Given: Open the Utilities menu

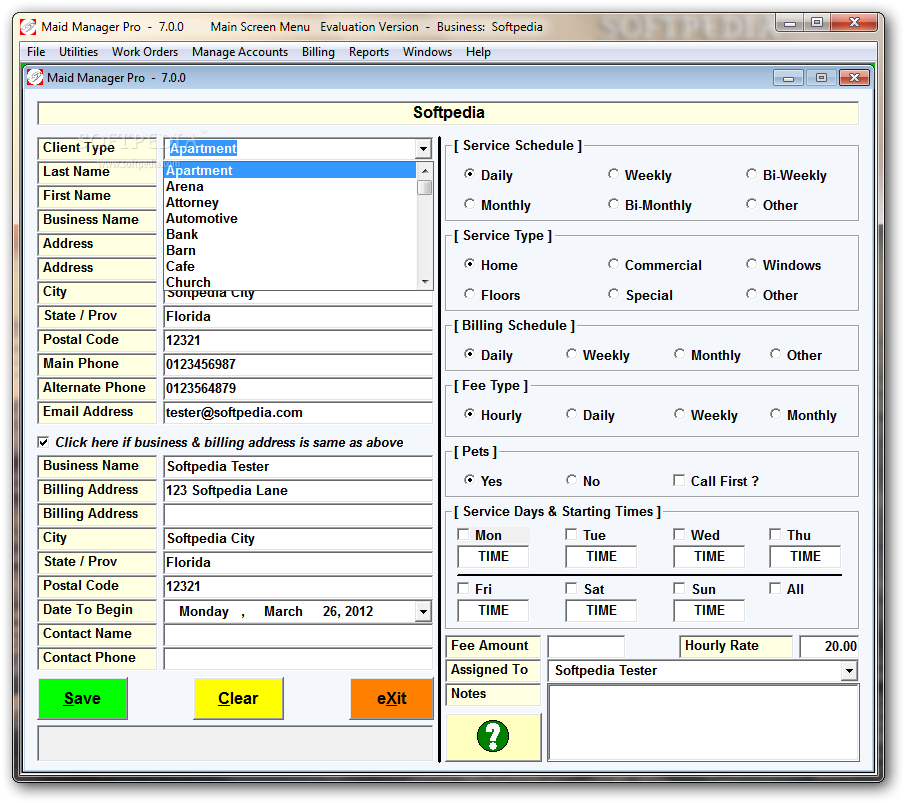Looking at the screenshot, I should pyautogui.click(x=78, y=52).
